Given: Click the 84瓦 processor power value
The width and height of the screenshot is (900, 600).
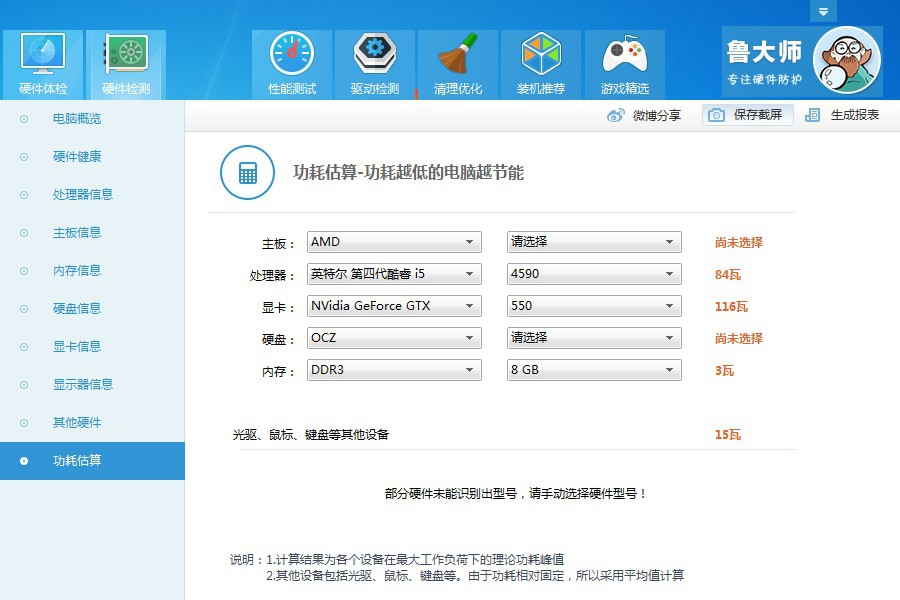Looking at the screenshot, I should click(x=728, y=274).
